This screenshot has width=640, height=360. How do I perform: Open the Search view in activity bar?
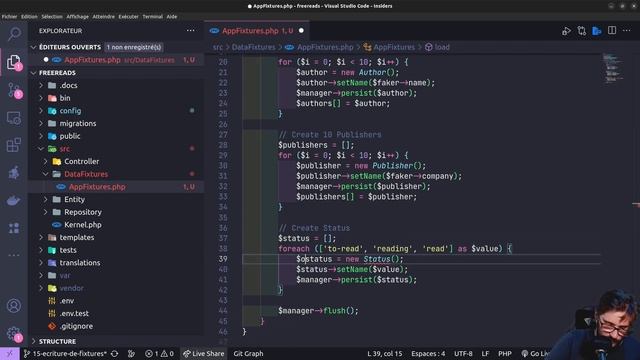click(14, 34)
